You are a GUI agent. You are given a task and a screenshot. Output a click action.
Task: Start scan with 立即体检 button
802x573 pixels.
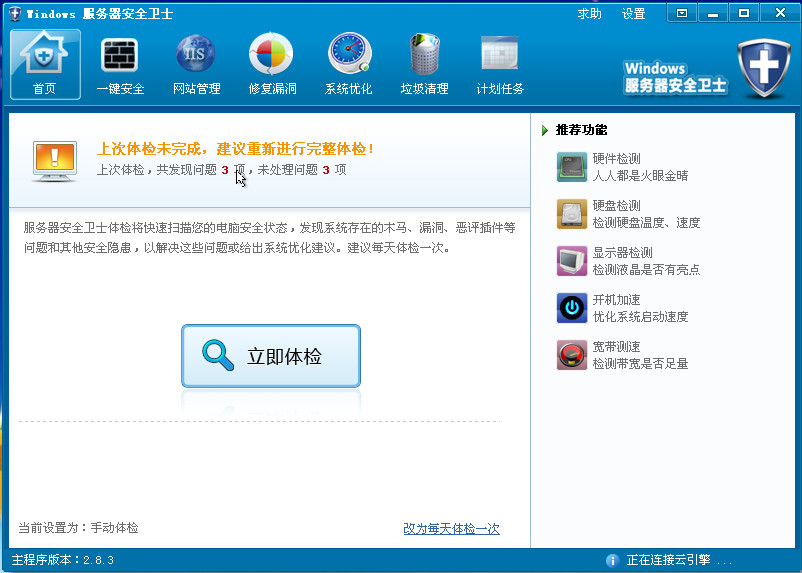click(271, 356)
